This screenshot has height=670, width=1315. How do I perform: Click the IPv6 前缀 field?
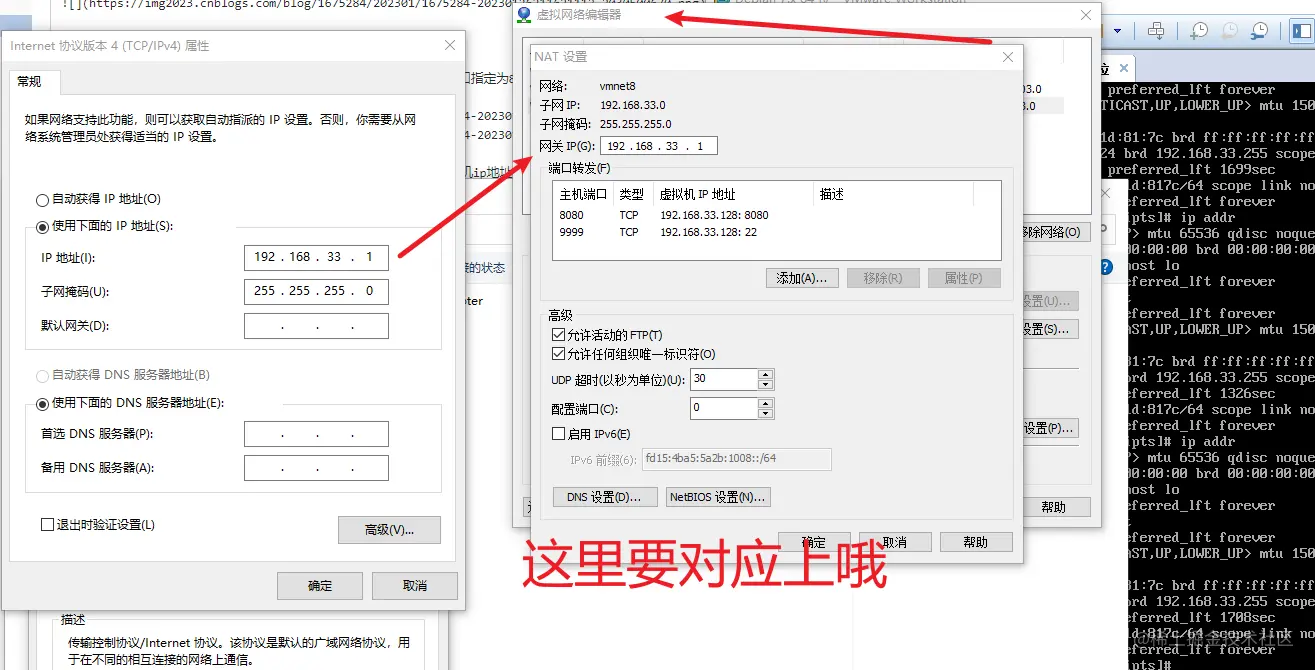(736, 459)
